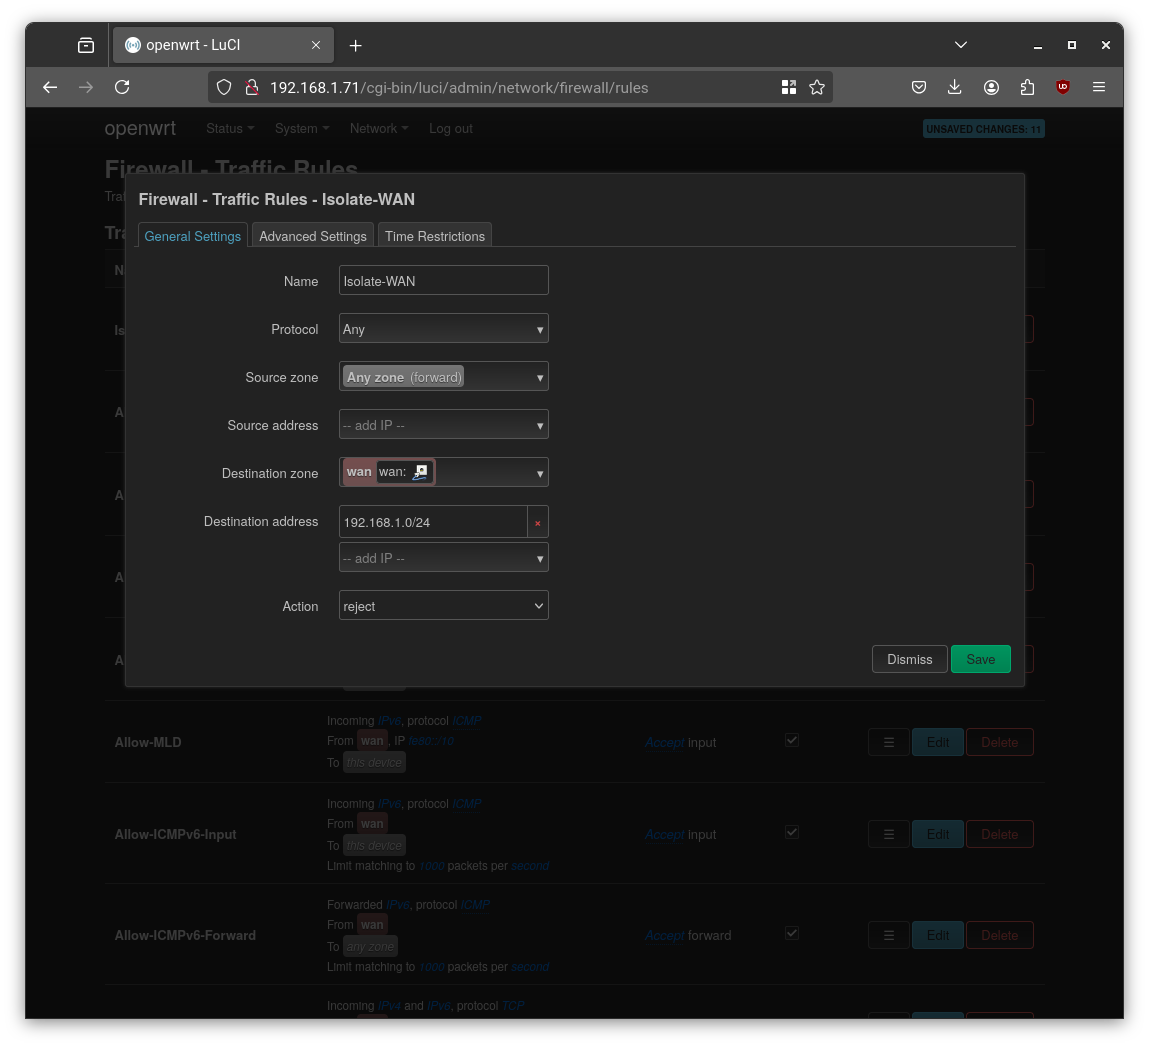Open the Firefox account profile icon
Image resolution: width=1149 pixels, height=1047 pixels.
pyautogui.click(x=991, y=87)
